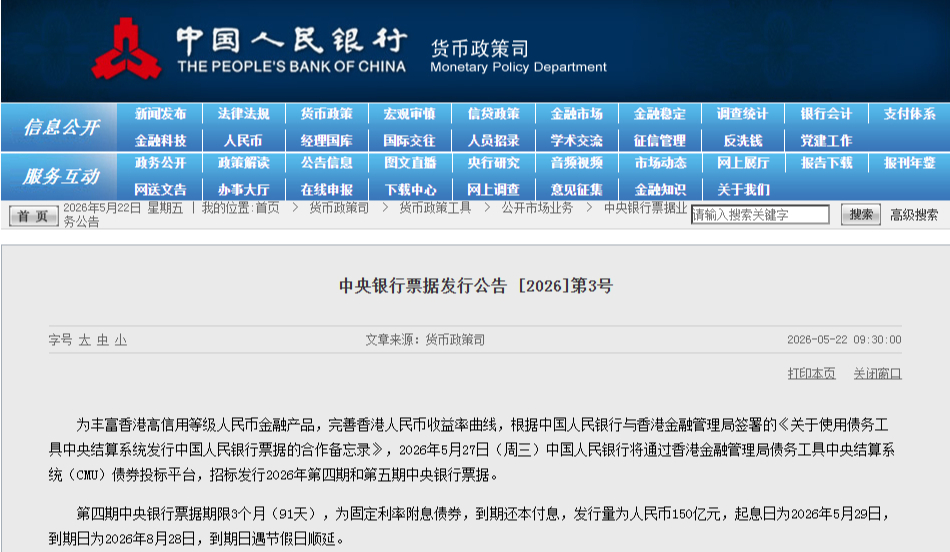This screenshot has height=552, width=950.
Task: Go to 支付体系 section
Action: (x=909, y=114)
